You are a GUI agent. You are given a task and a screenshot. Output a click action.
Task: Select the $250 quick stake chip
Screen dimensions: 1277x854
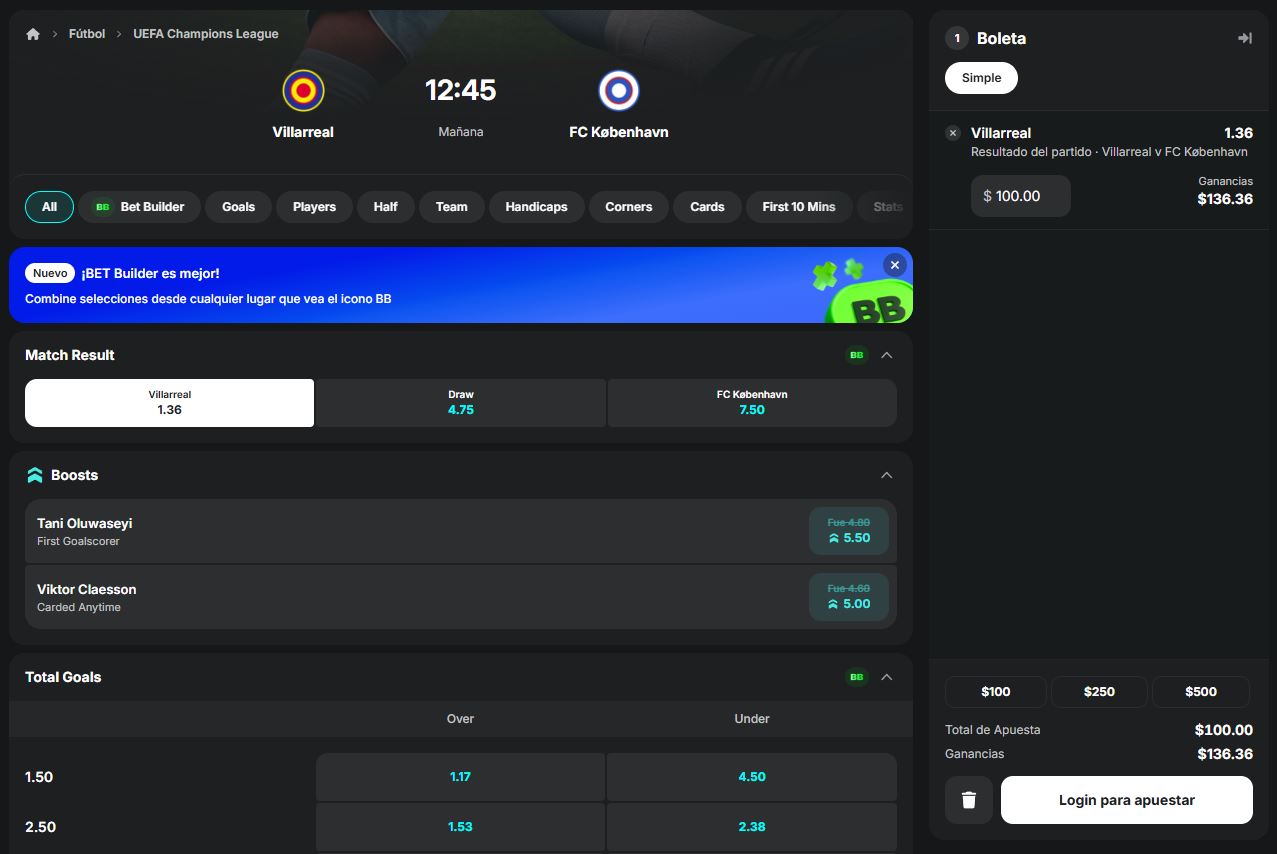(1098, 691)
